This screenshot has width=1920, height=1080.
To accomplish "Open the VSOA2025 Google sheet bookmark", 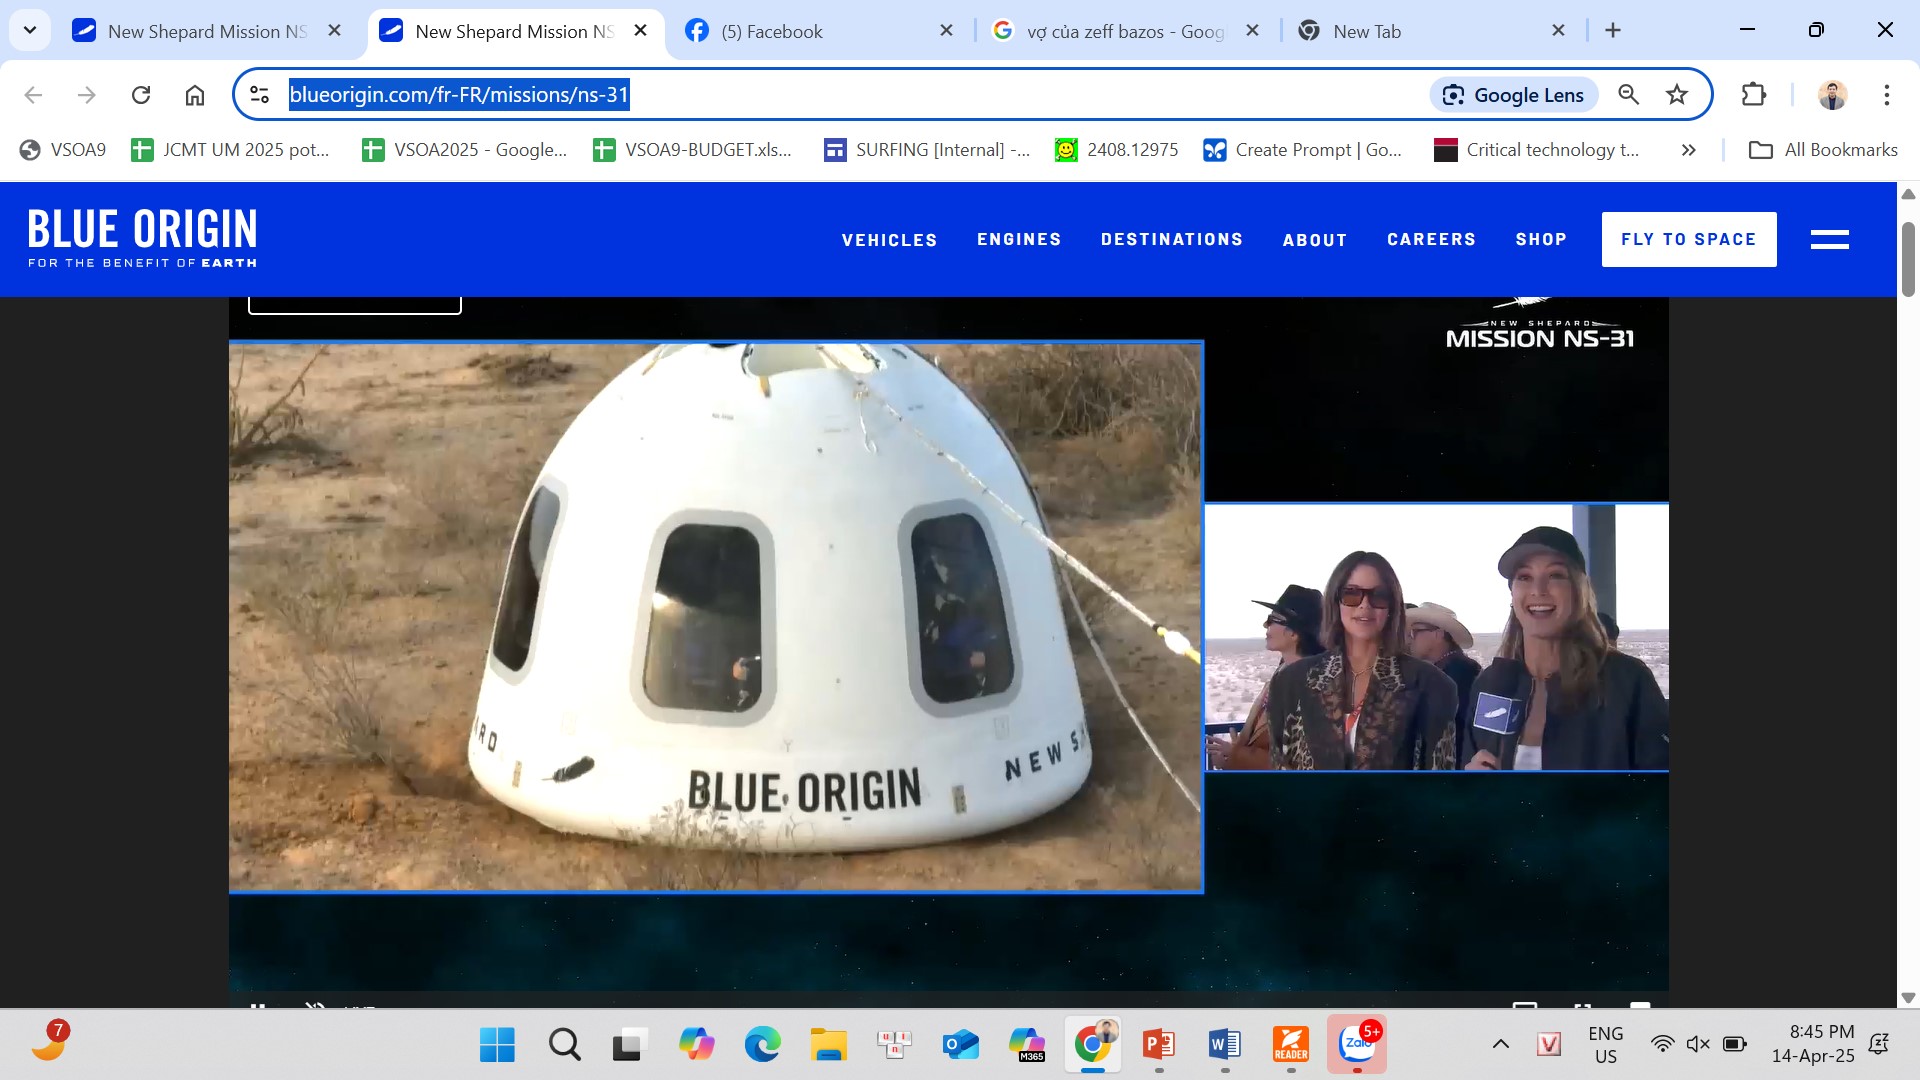I will tap(465, 150).
